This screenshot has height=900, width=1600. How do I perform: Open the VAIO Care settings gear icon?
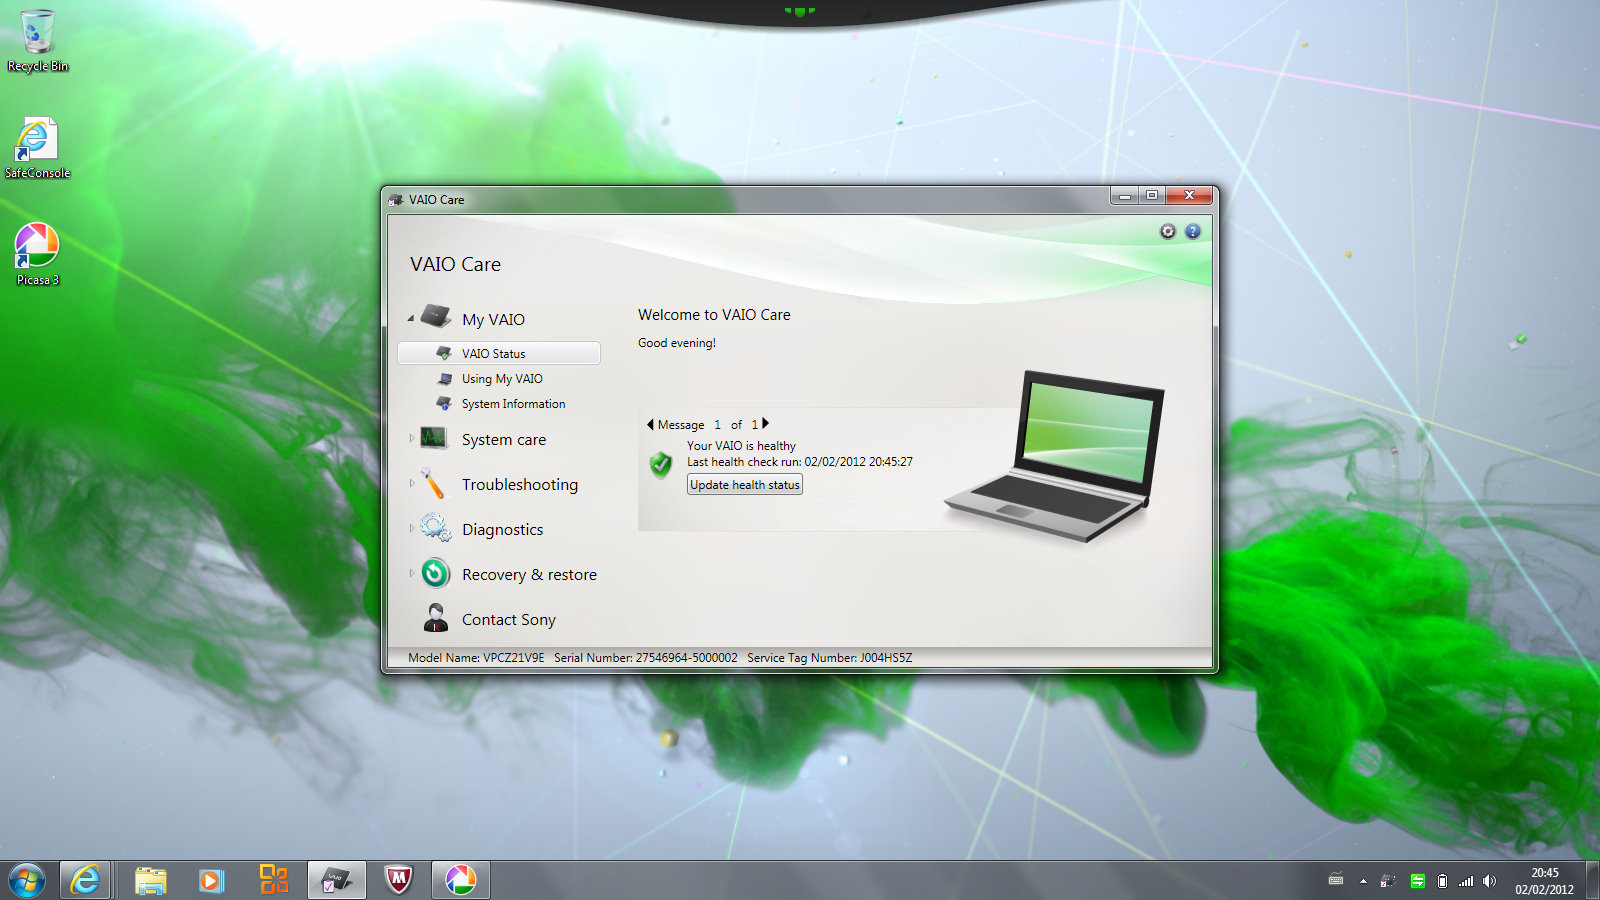pos(1168,231)
